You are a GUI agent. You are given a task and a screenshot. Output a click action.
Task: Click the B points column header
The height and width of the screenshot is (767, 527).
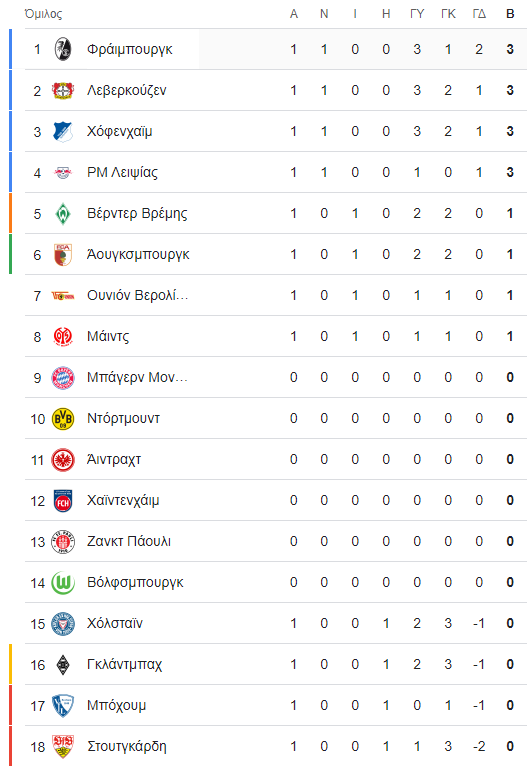pyautogui.click(x=510, y=14)
